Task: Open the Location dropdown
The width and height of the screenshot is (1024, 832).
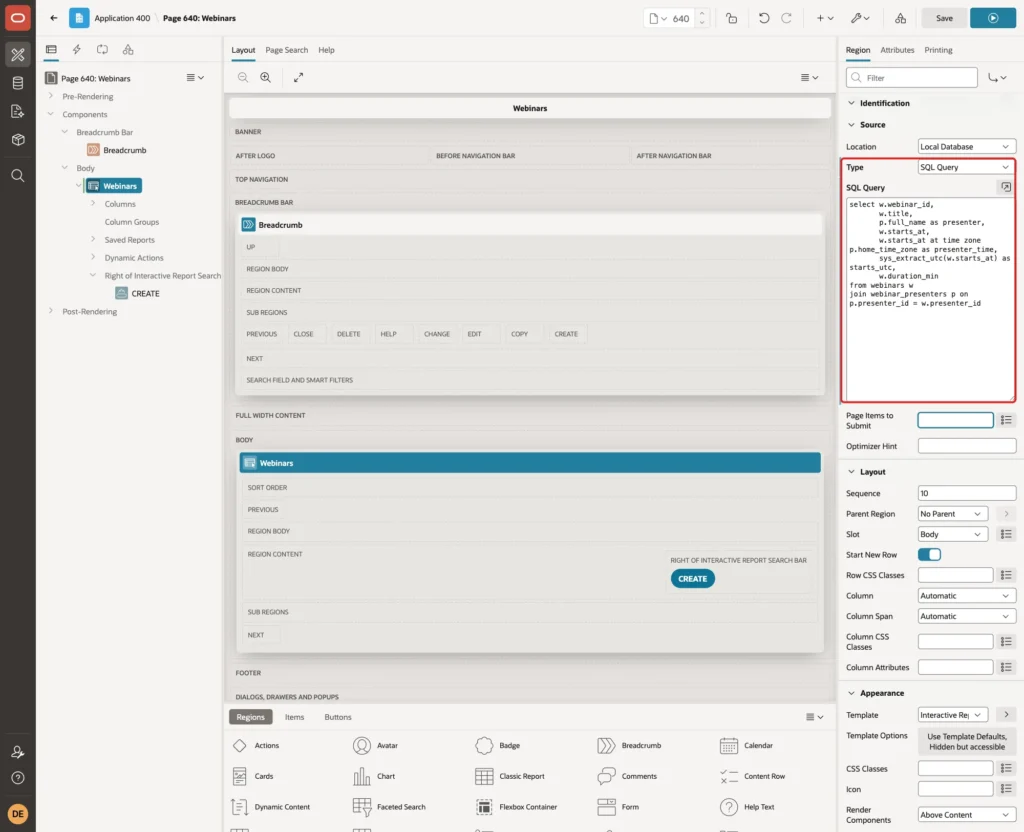Action: pos(967,147)
